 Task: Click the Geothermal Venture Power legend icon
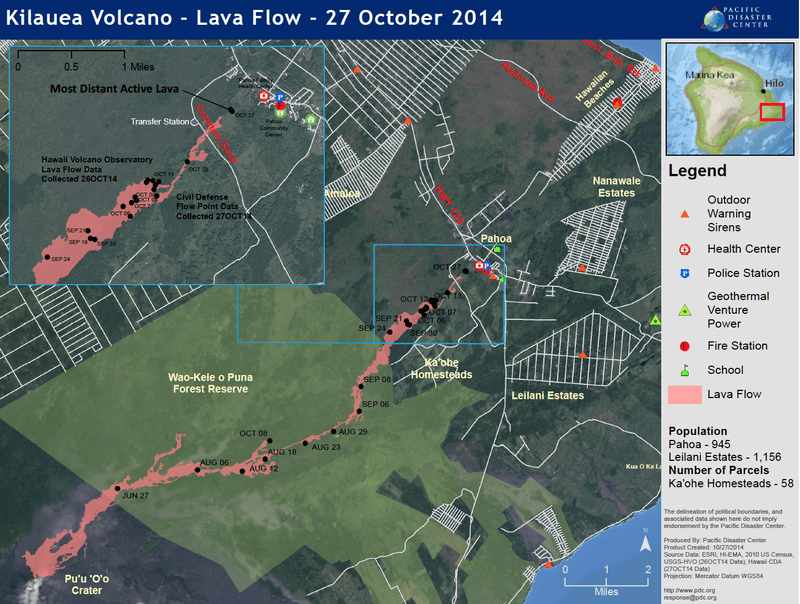(684, 310)
